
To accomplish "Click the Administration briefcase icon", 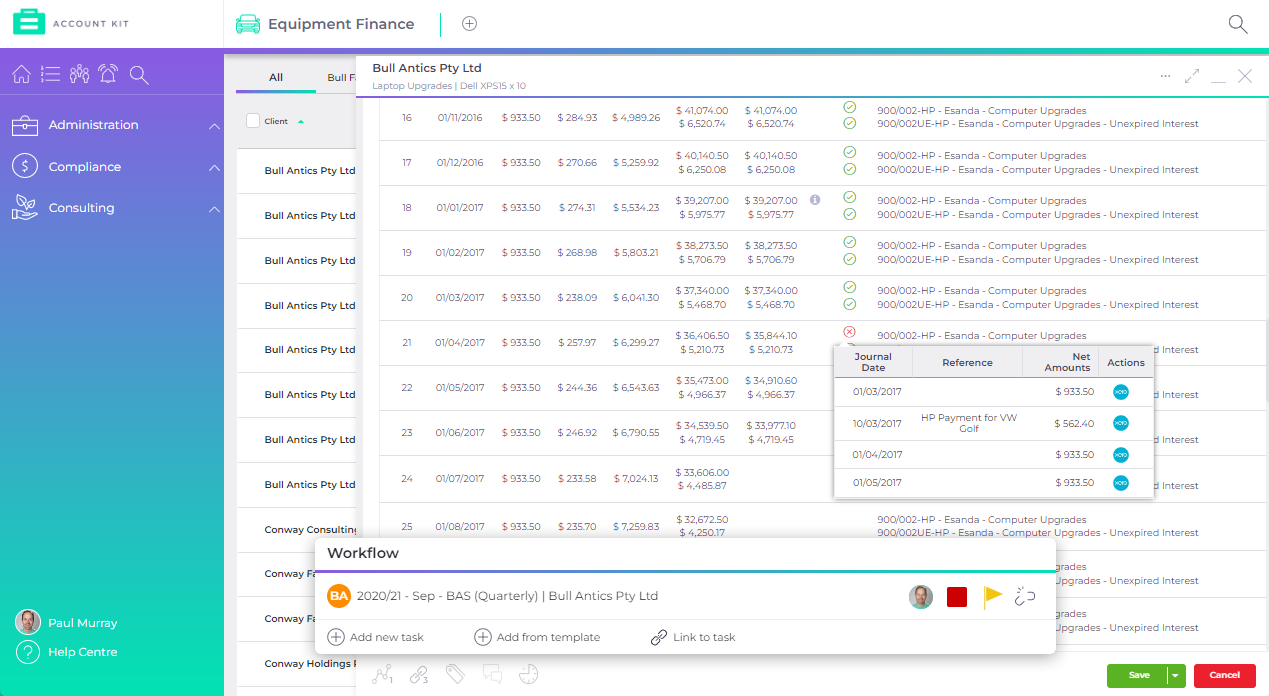I will 25,125.
